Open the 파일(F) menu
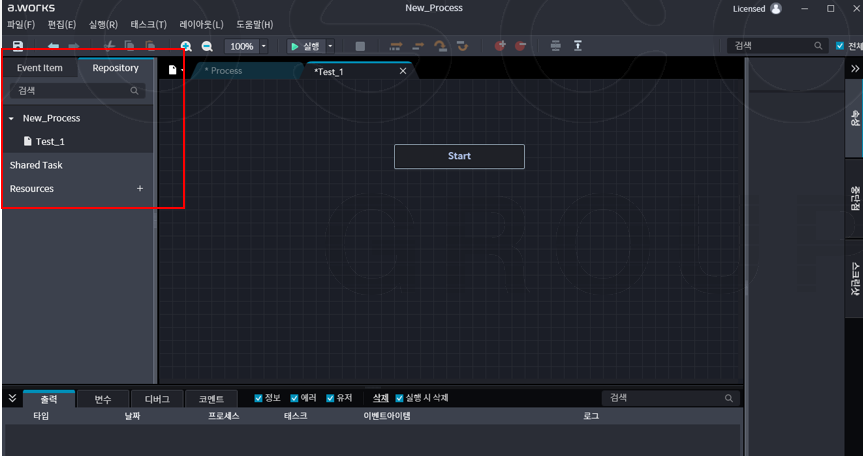Viewport: 863px width, 456px height. (x=21, y=25)
